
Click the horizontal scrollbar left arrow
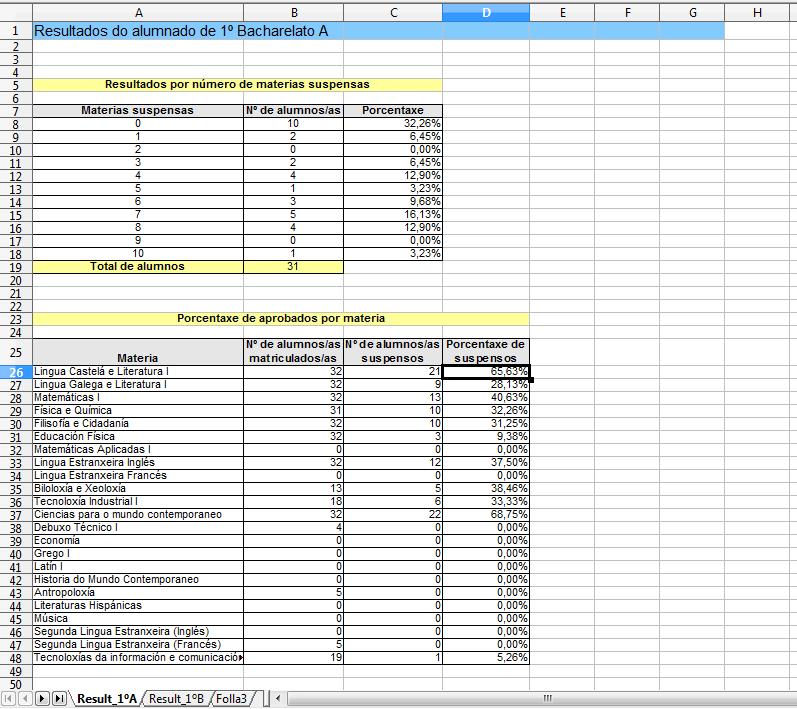(x=277, y=698)
